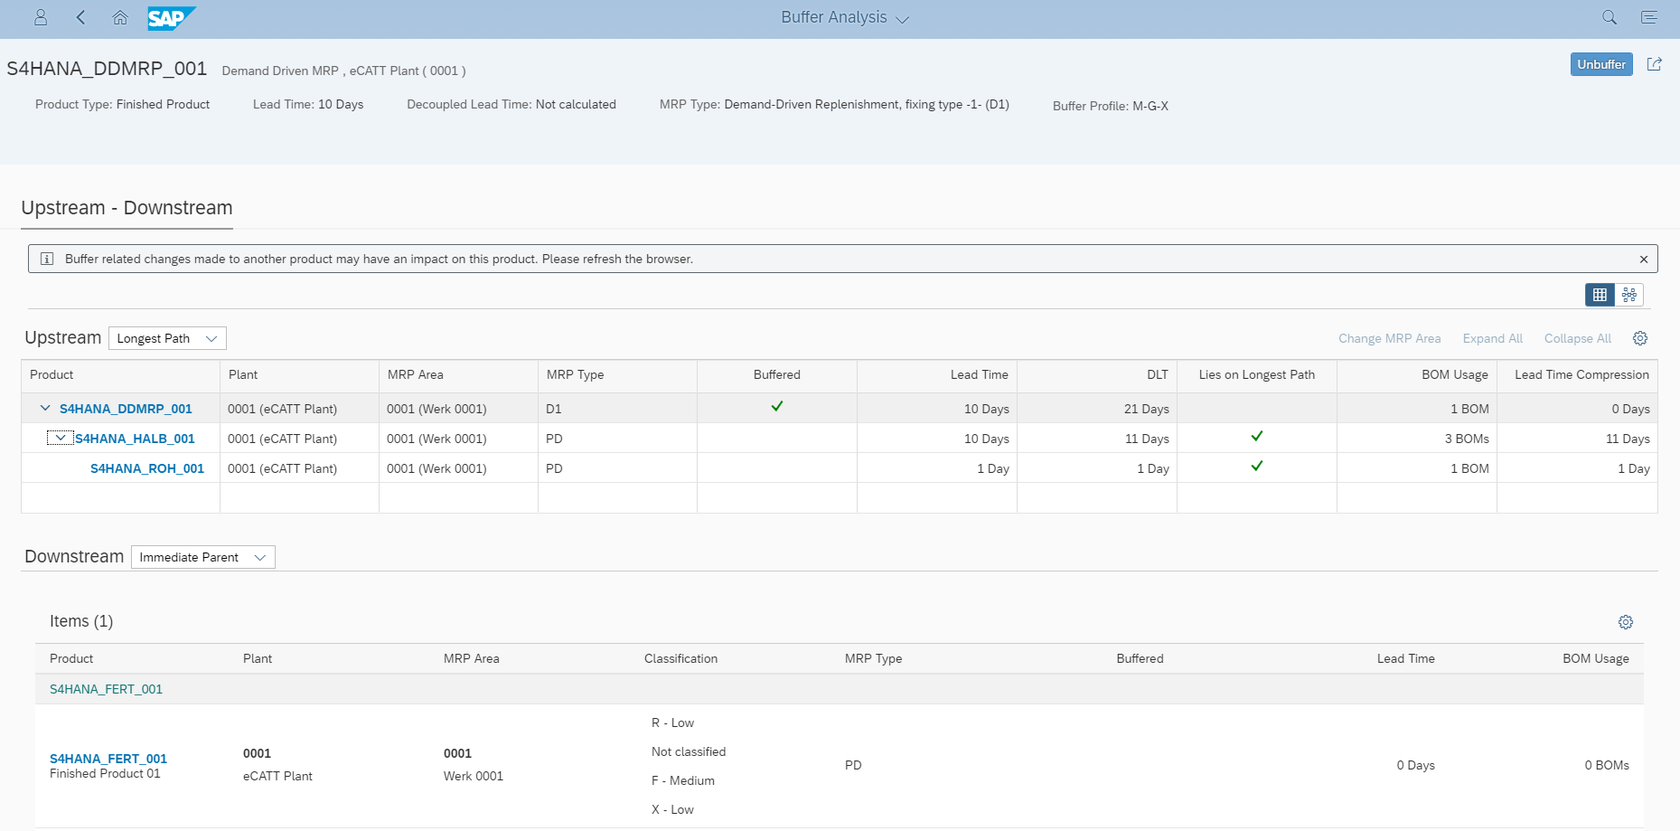Select the Upstream - Downstream tab
The width and height of the screenshot is (1680, 831).
click(x=127, y=208)
